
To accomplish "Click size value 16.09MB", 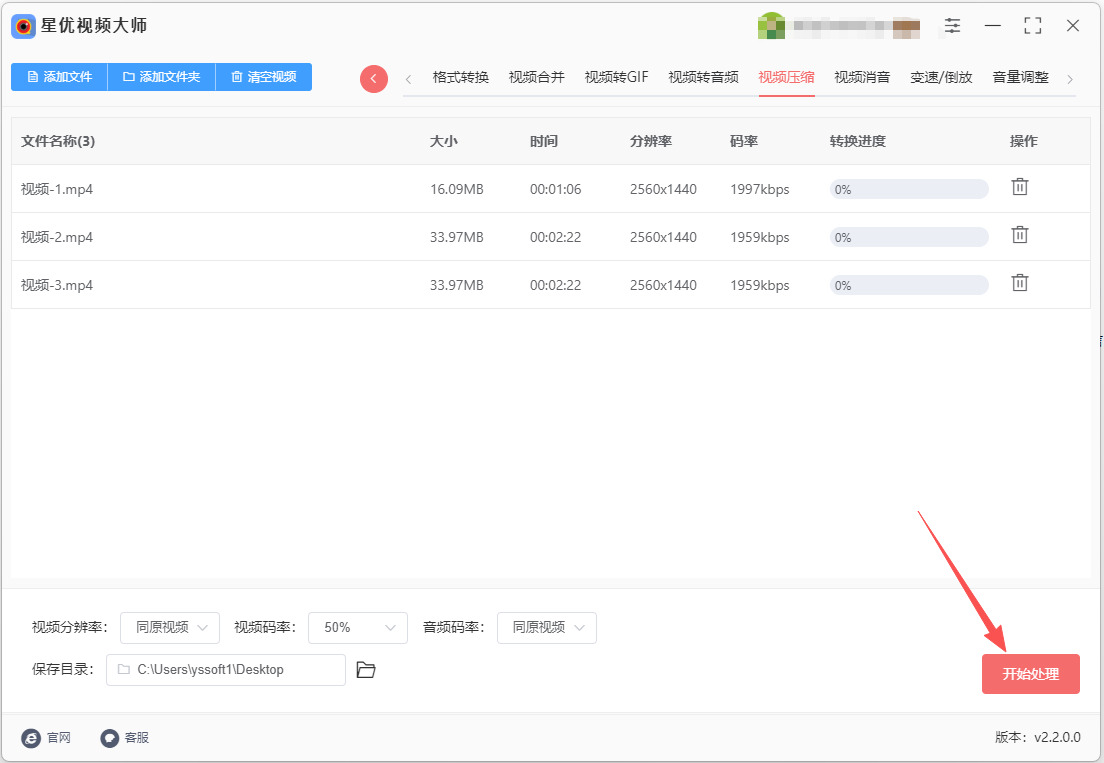I will [457, 189].
